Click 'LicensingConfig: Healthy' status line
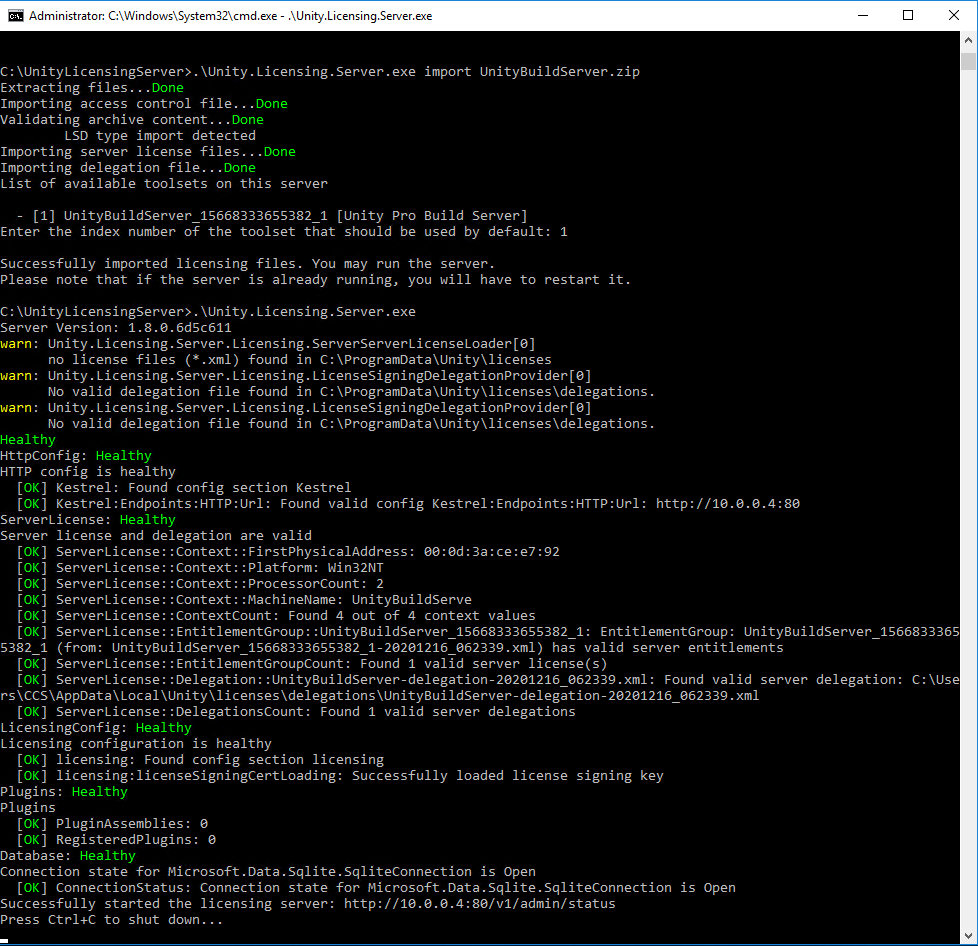978x946 pixels. point(96,728)
